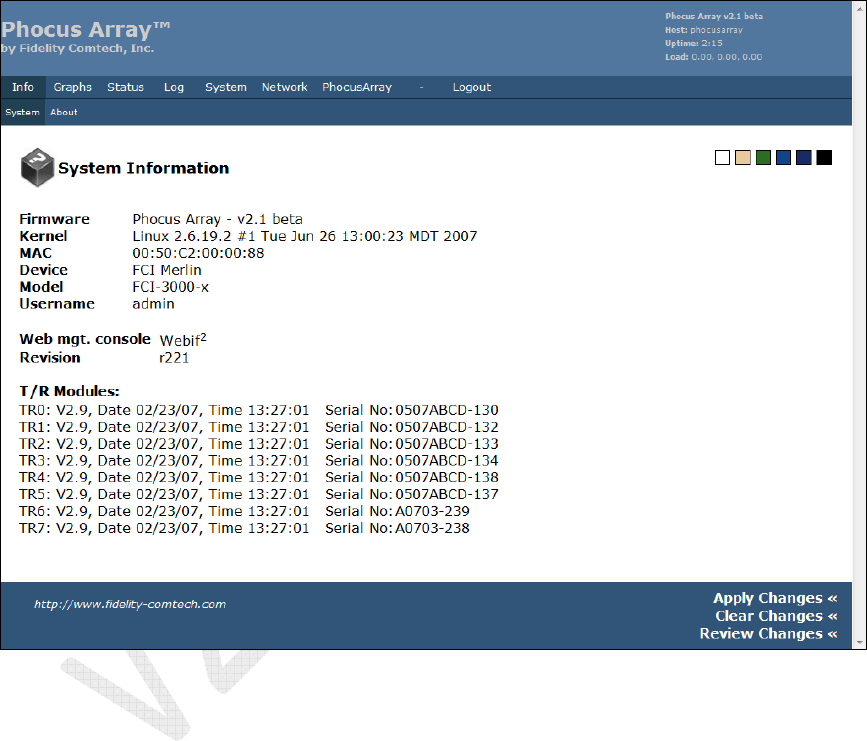Select the tan color theme swatch
The height and width of the screenshot is (741, 867).
pyautogui.click(x=743, y=158)
